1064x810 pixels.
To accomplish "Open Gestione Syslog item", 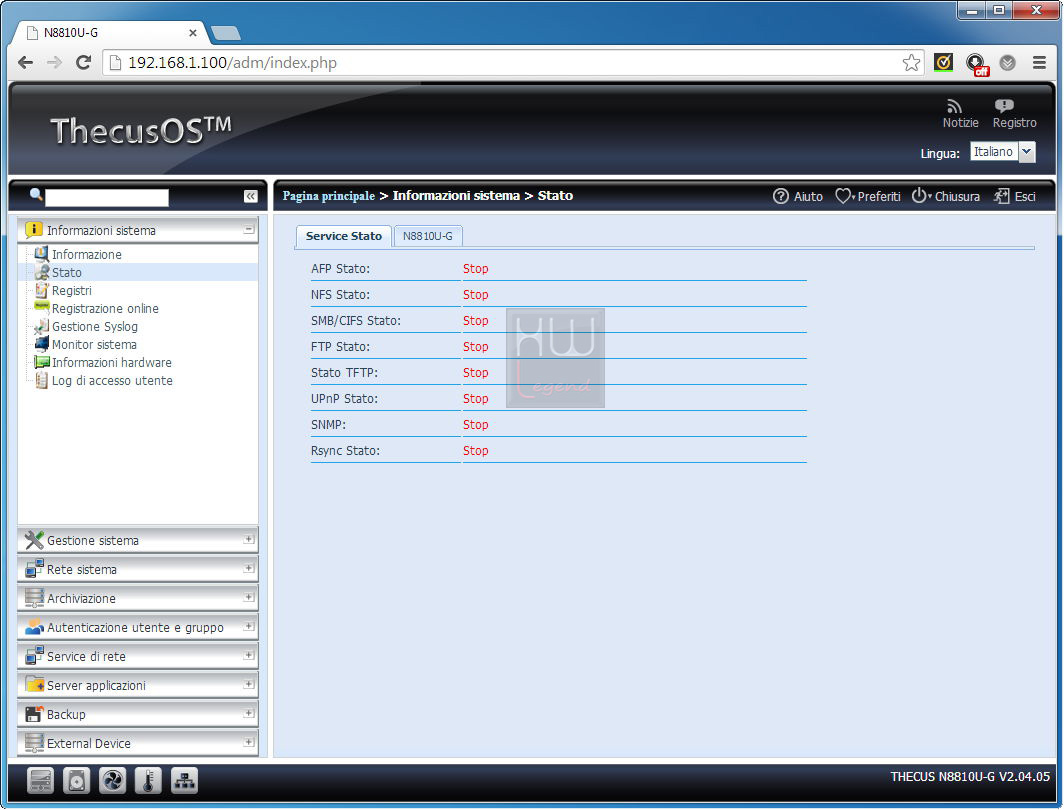I will tap(95, 327).
